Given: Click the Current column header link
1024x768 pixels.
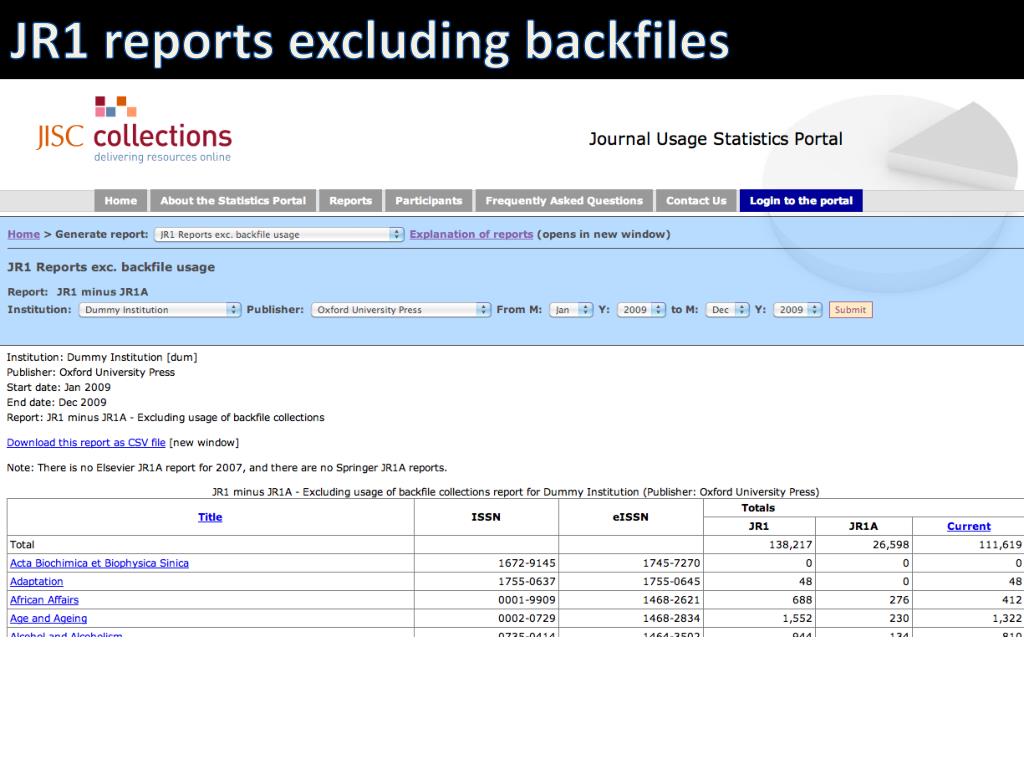Looking at the screenshot, I should (968, 526).
